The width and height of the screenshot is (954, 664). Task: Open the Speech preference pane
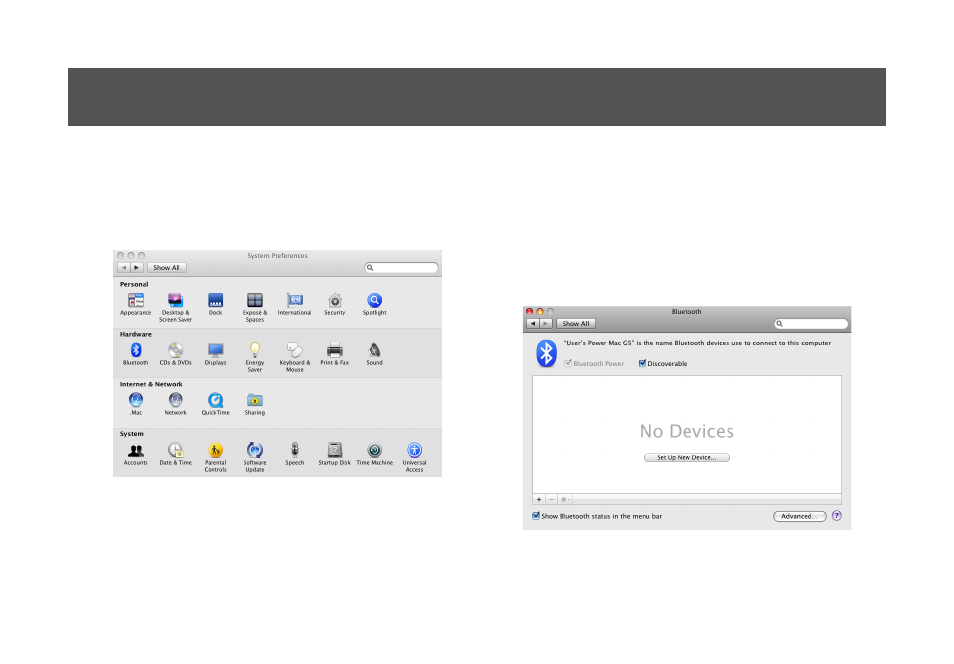coord(294,453)
